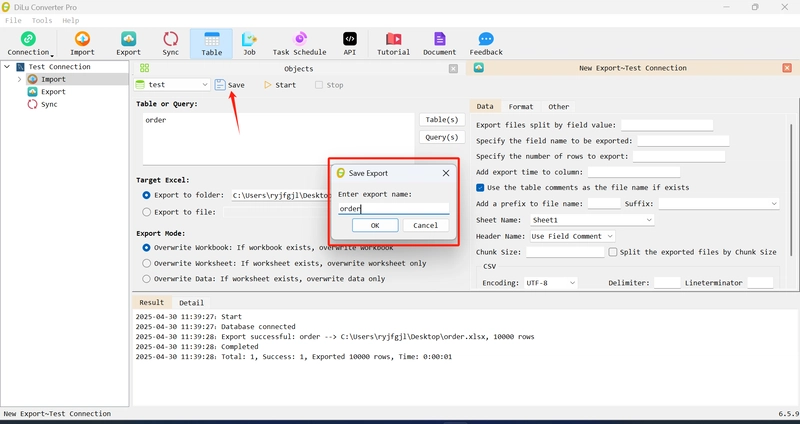Open the Tools menu
The width and height of the screenshot is (800, 424).
(x=42, y=20)
